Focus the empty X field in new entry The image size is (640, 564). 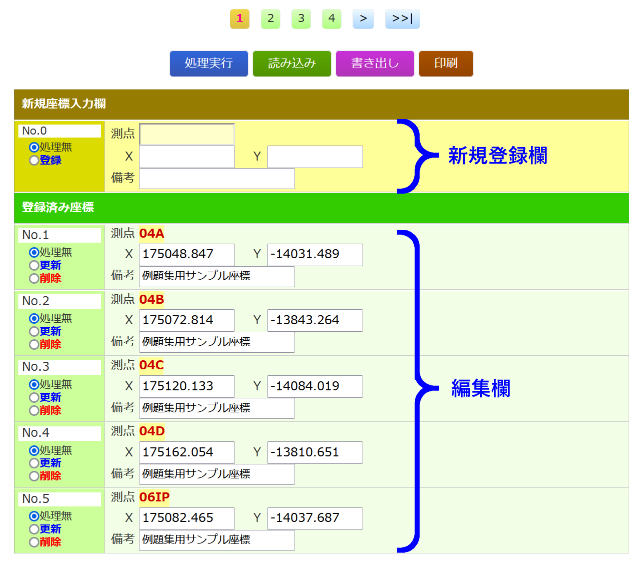coord(187,156)
